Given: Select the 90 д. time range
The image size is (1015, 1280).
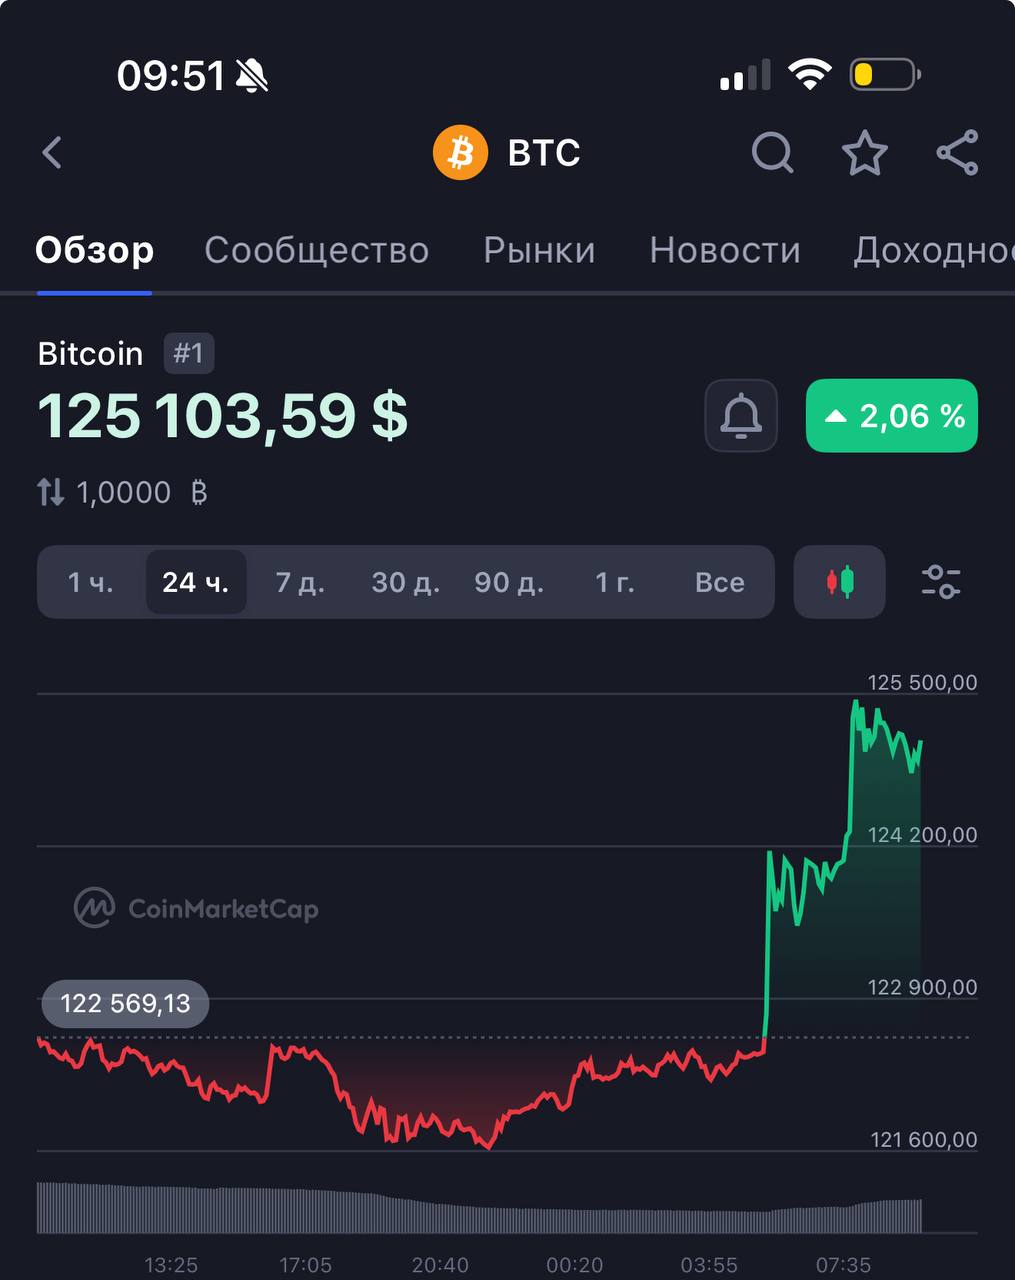Looking at the screenshot, I should (x=509, y=582).
